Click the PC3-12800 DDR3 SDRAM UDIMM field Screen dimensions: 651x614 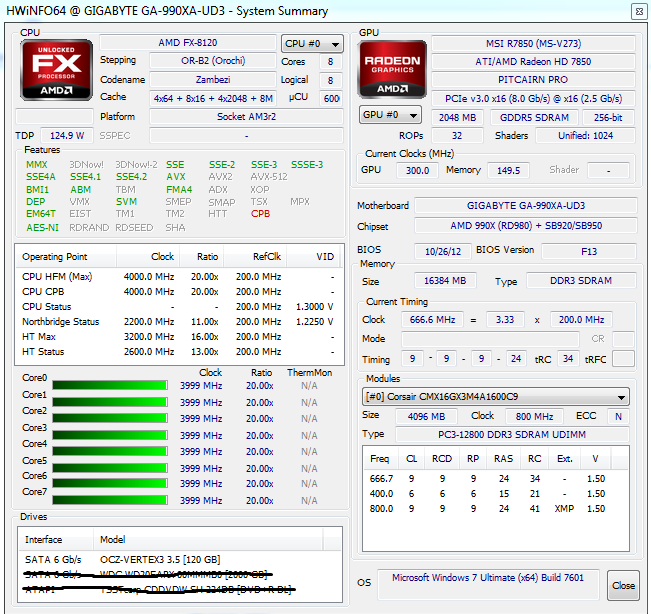pos(512,434)
